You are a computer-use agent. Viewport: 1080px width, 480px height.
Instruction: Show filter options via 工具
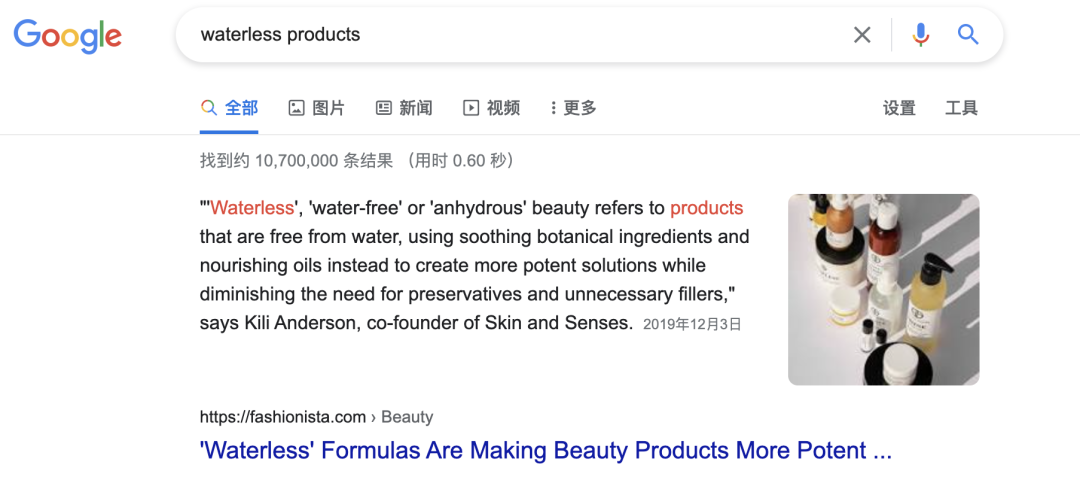tap(962, 108)
